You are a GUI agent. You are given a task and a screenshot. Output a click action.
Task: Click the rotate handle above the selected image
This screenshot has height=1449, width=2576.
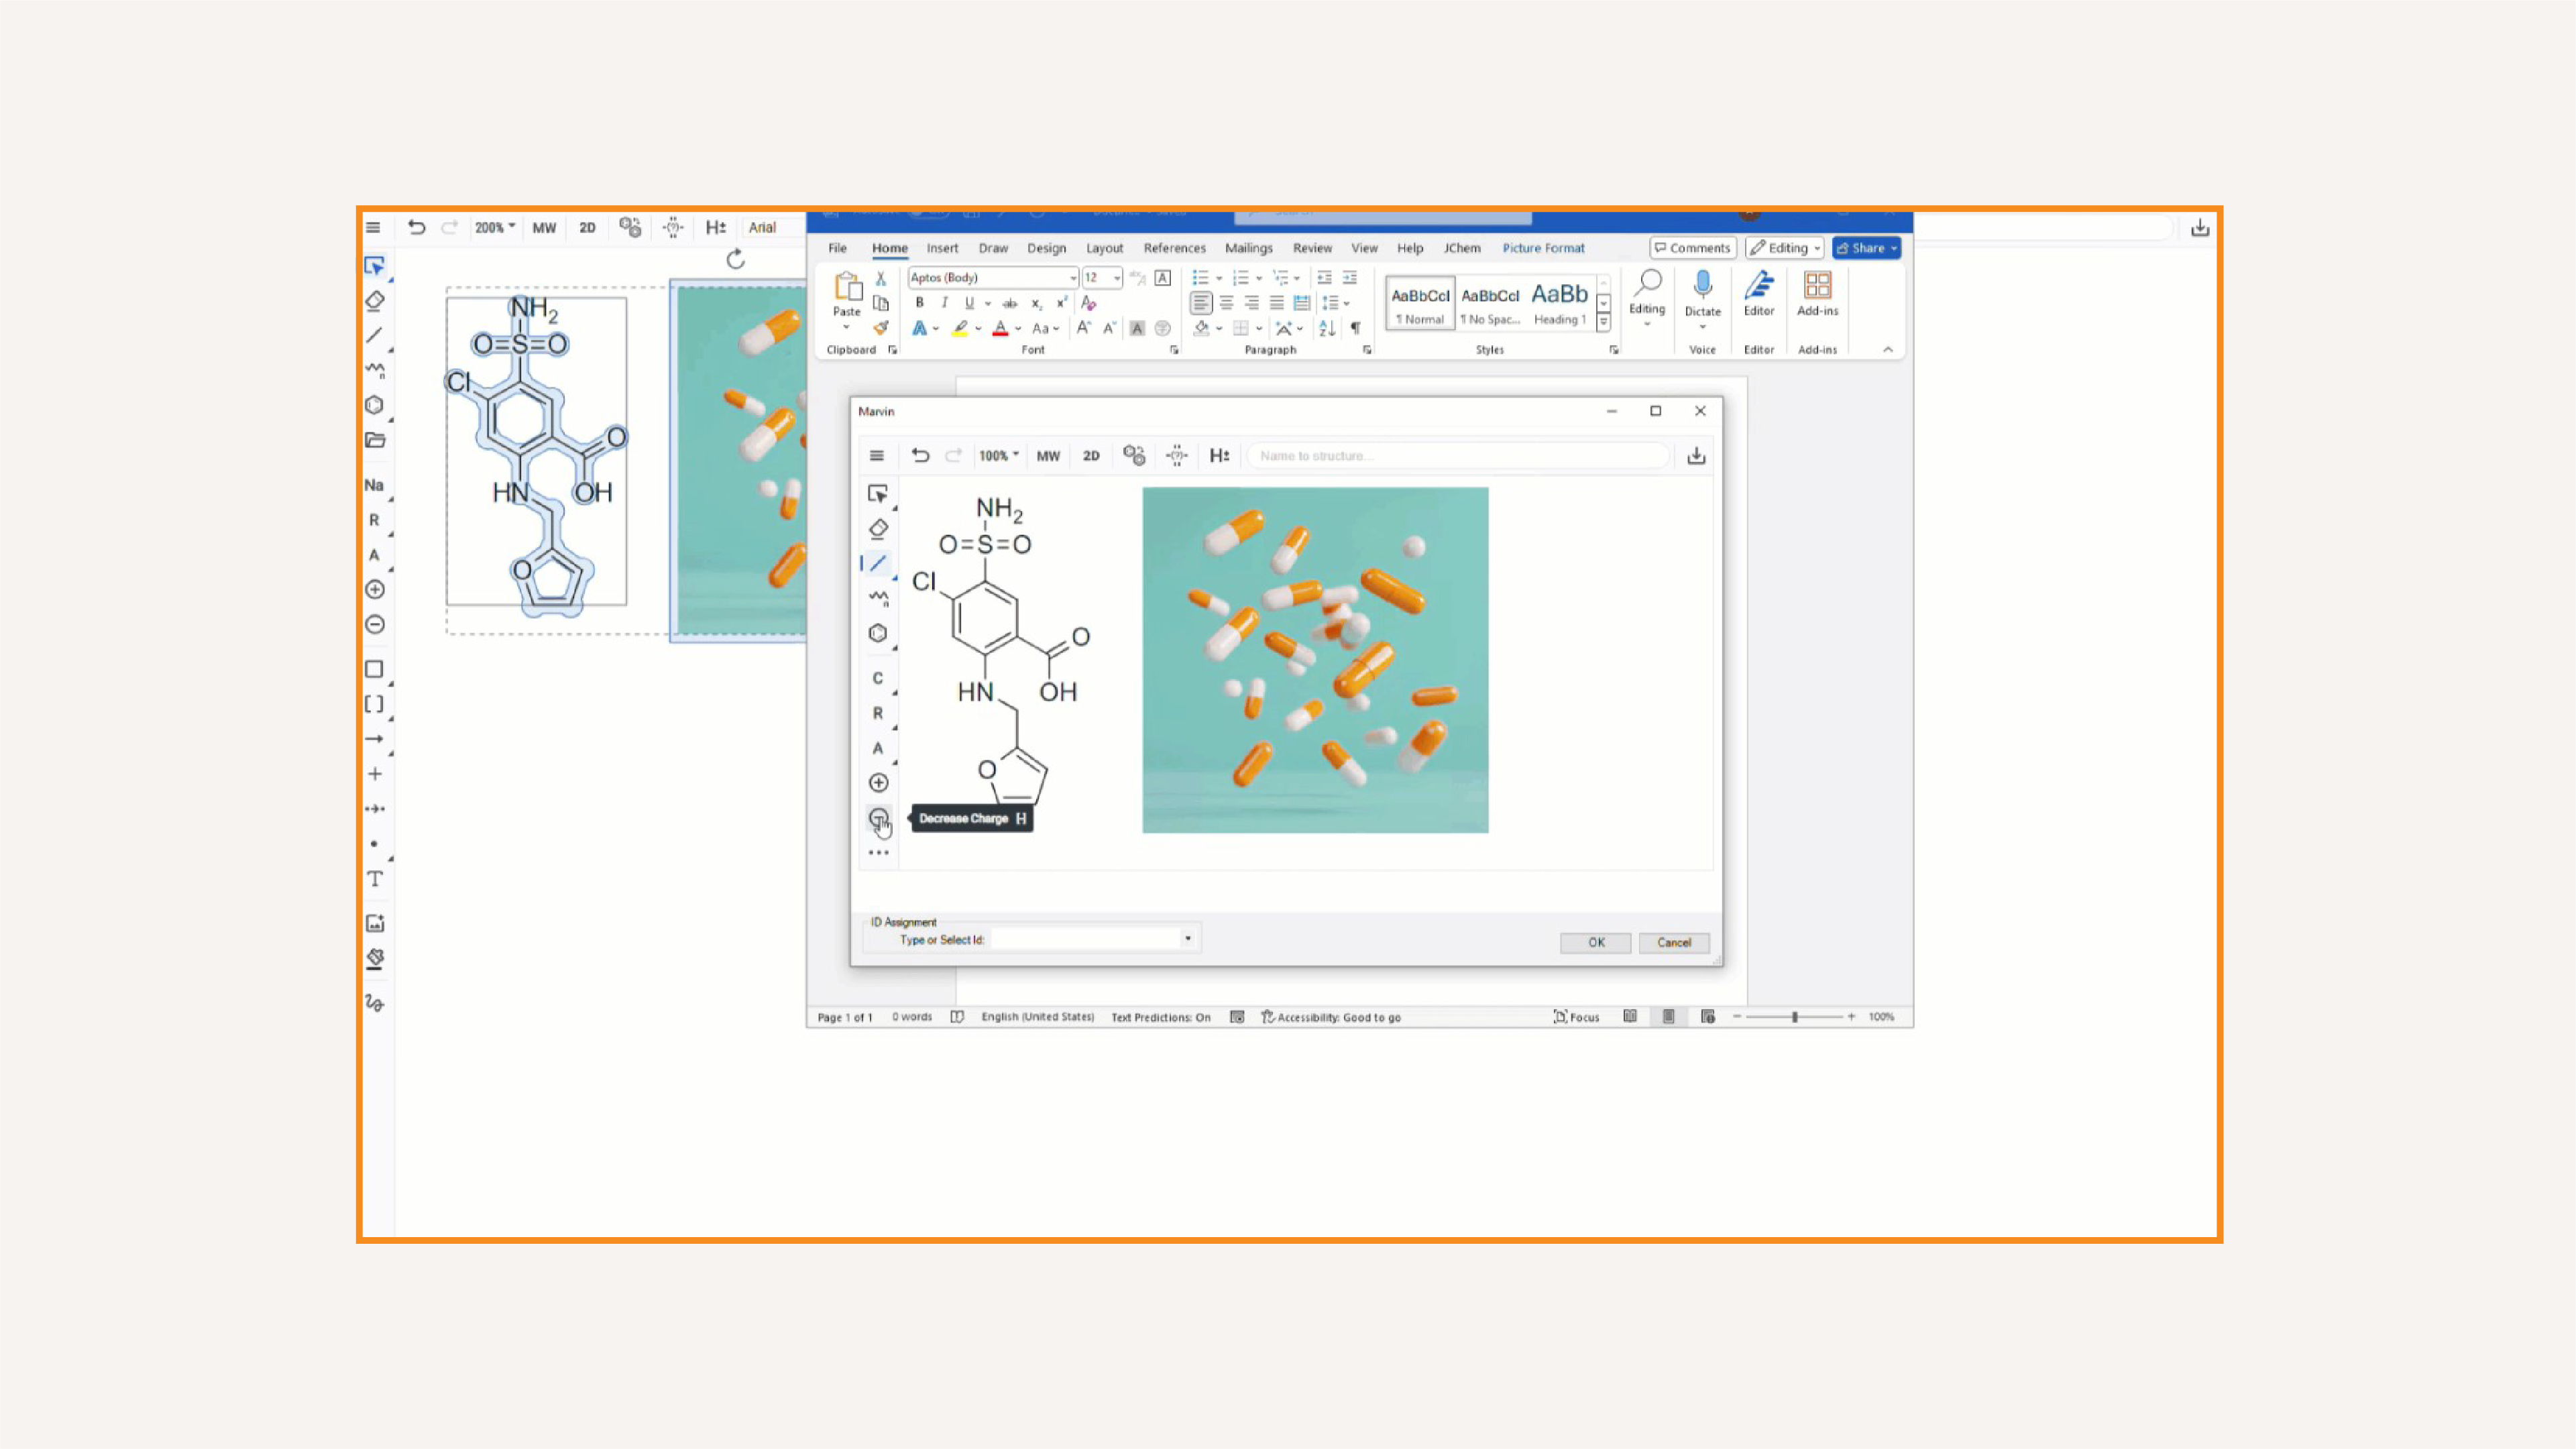point(736,259)
